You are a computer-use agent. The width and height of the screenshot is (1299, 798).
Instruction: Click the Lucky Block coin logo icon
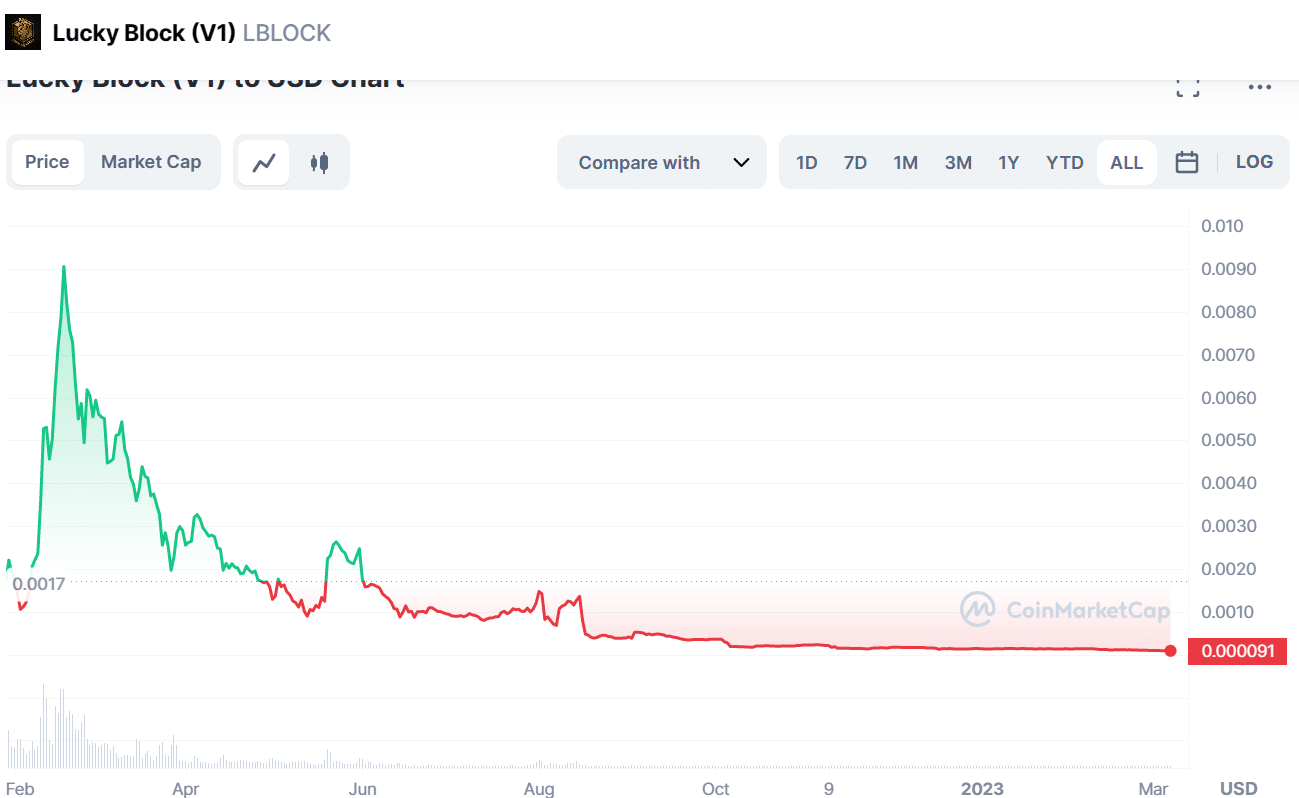[23, 33]
